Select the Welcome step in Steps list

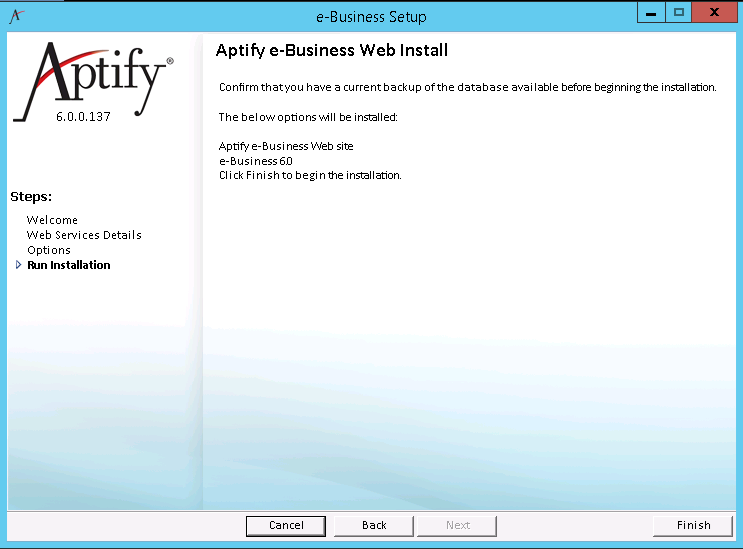pyautogui.click(x=52, y=220)
